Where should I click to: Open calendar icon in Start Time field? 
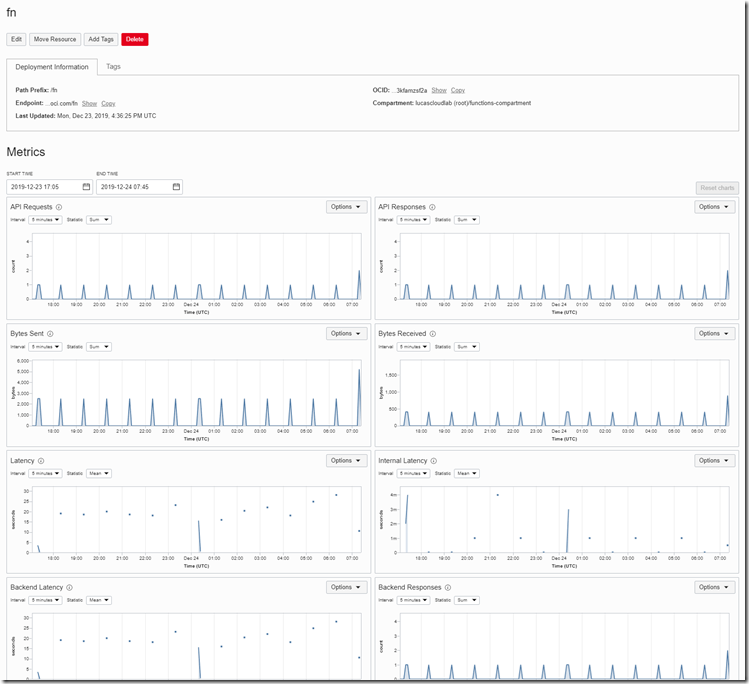coord(86,187)
